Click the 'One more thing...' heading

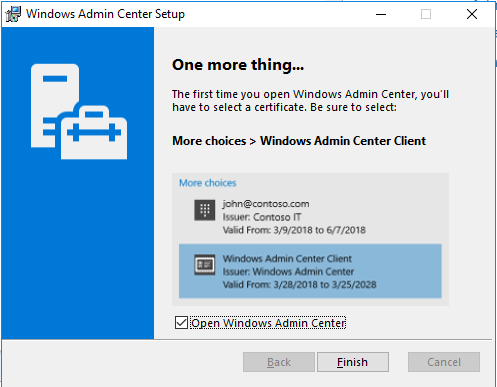[238, 65]
